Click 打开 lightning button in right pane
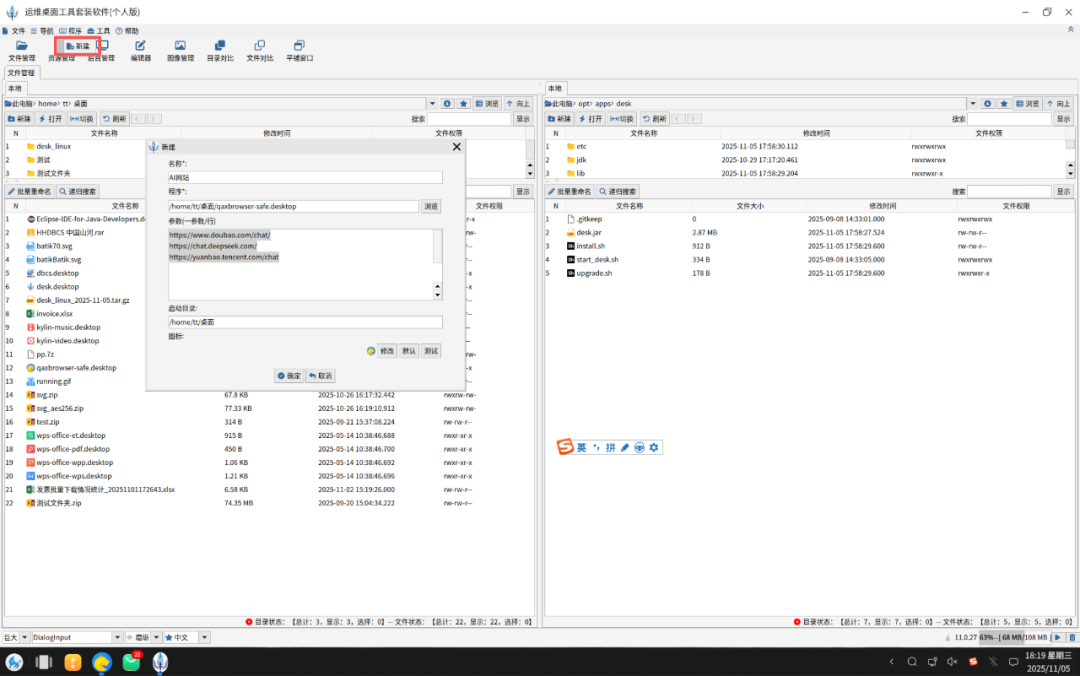Screen dimensions: 1080x676 pos(591,119)
